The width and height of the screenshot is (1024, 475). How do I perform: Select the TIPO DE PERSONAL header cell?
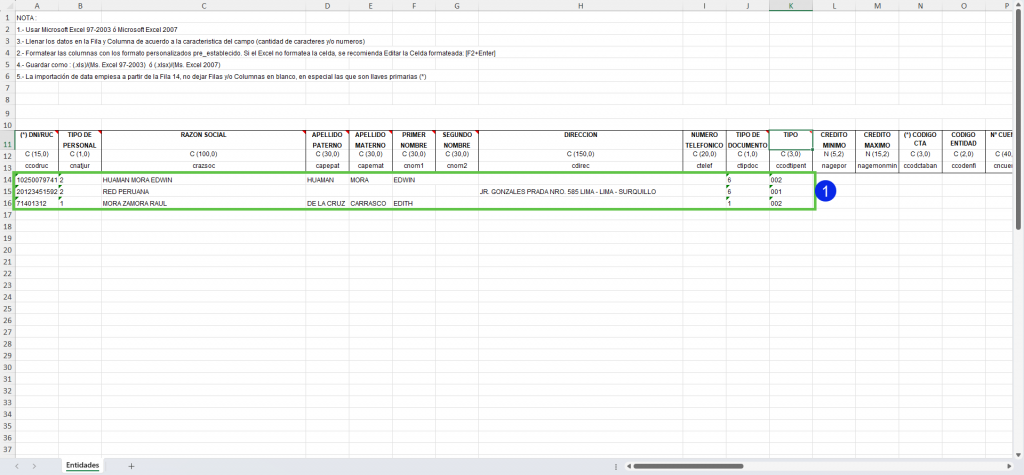80,140
